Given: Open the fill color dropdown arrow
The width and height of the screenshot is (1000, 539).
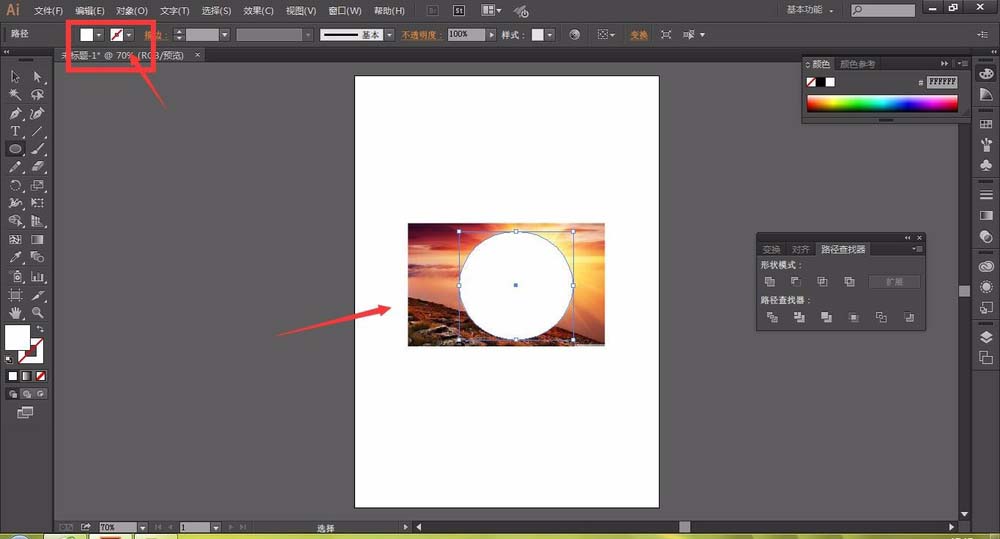Looking at the screenshot, I should (x=99, y=35).
